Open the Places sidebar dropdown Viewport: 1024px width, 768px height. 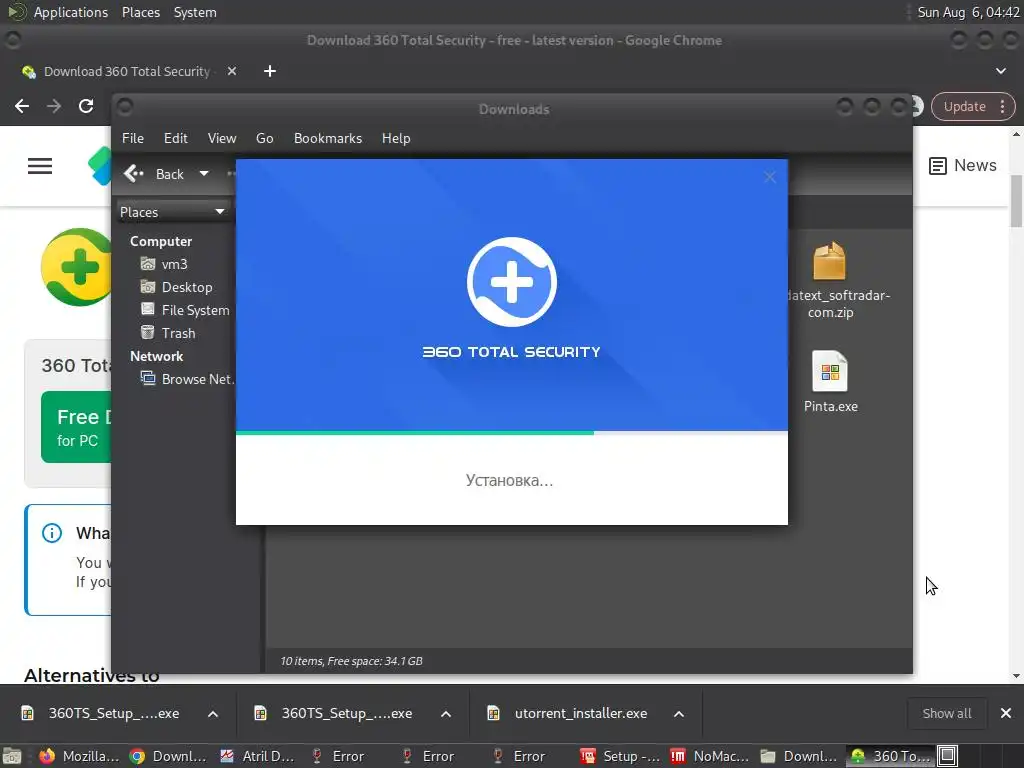(x=172, y=212)
